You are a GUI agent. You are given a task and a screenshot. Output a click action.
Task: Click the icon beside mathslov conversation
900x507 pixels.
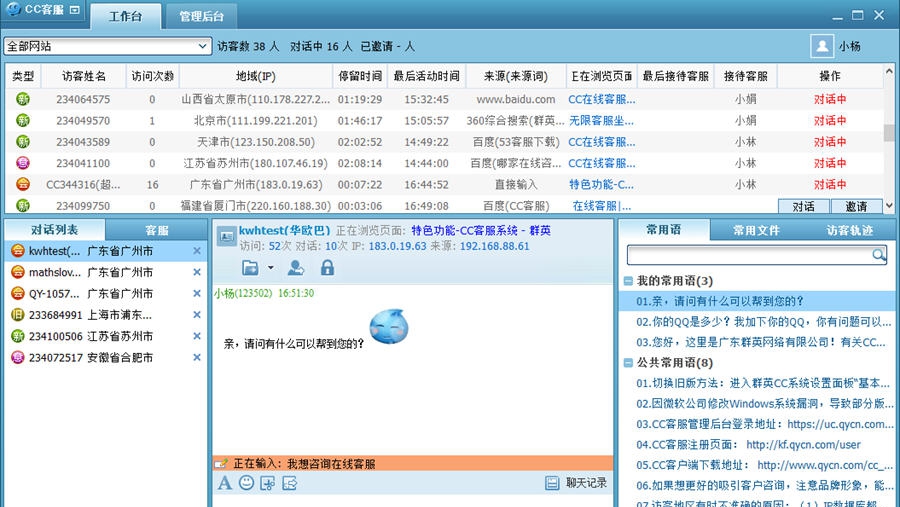(18, 272)
